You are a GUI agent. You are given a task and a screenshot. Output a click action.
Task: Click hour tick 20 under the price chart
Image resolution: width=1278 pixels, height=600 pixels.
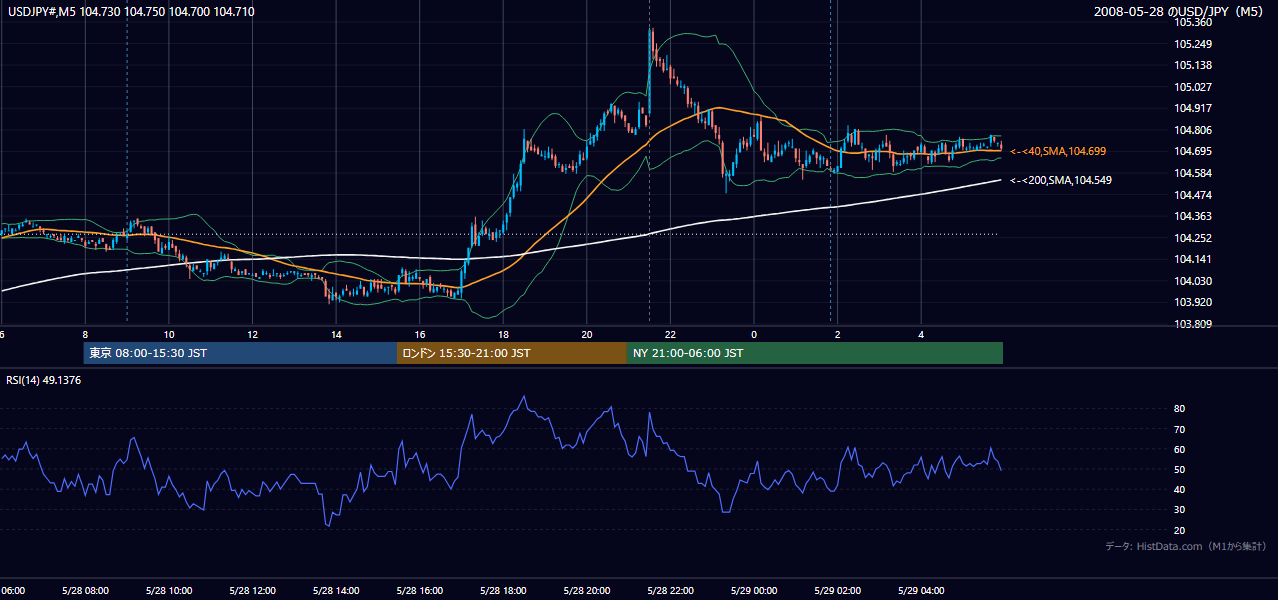[x=586, y=334]
